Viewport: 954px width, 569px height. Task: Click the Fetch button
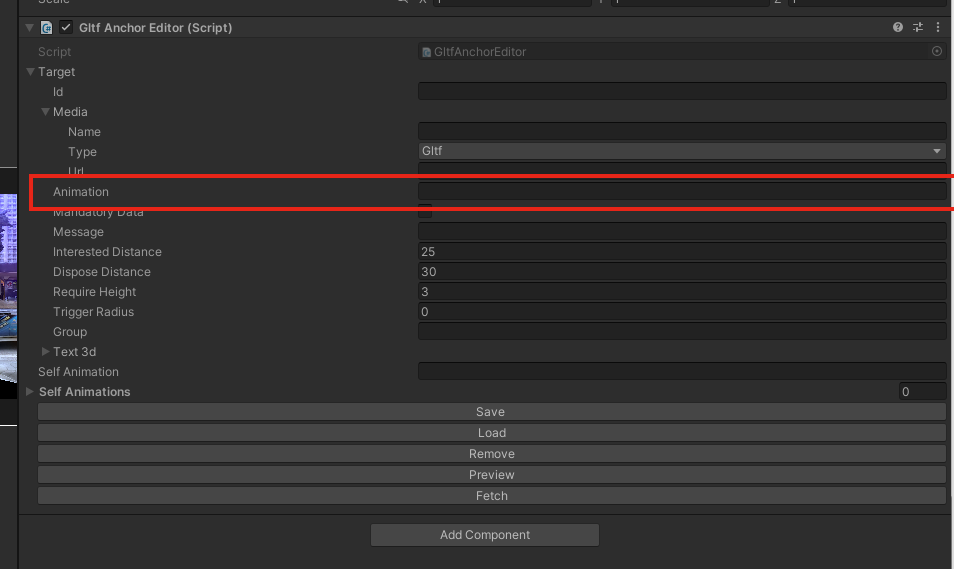point(491,496)
